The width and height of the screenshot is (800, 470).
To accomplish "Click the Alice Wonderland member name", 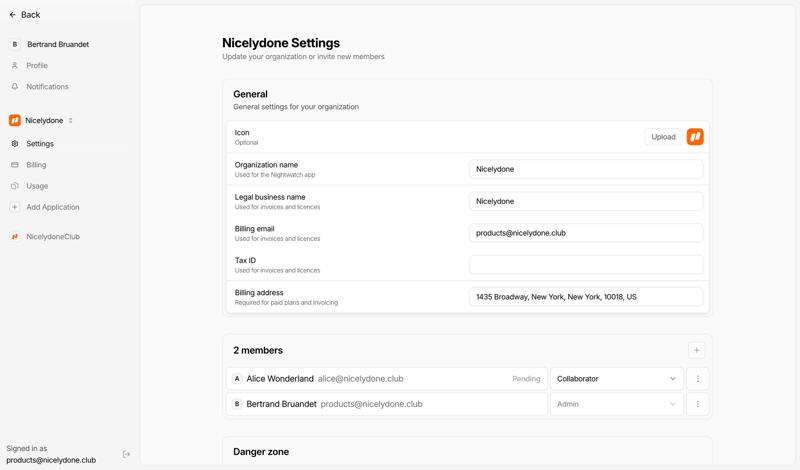I will coord(280,379).
